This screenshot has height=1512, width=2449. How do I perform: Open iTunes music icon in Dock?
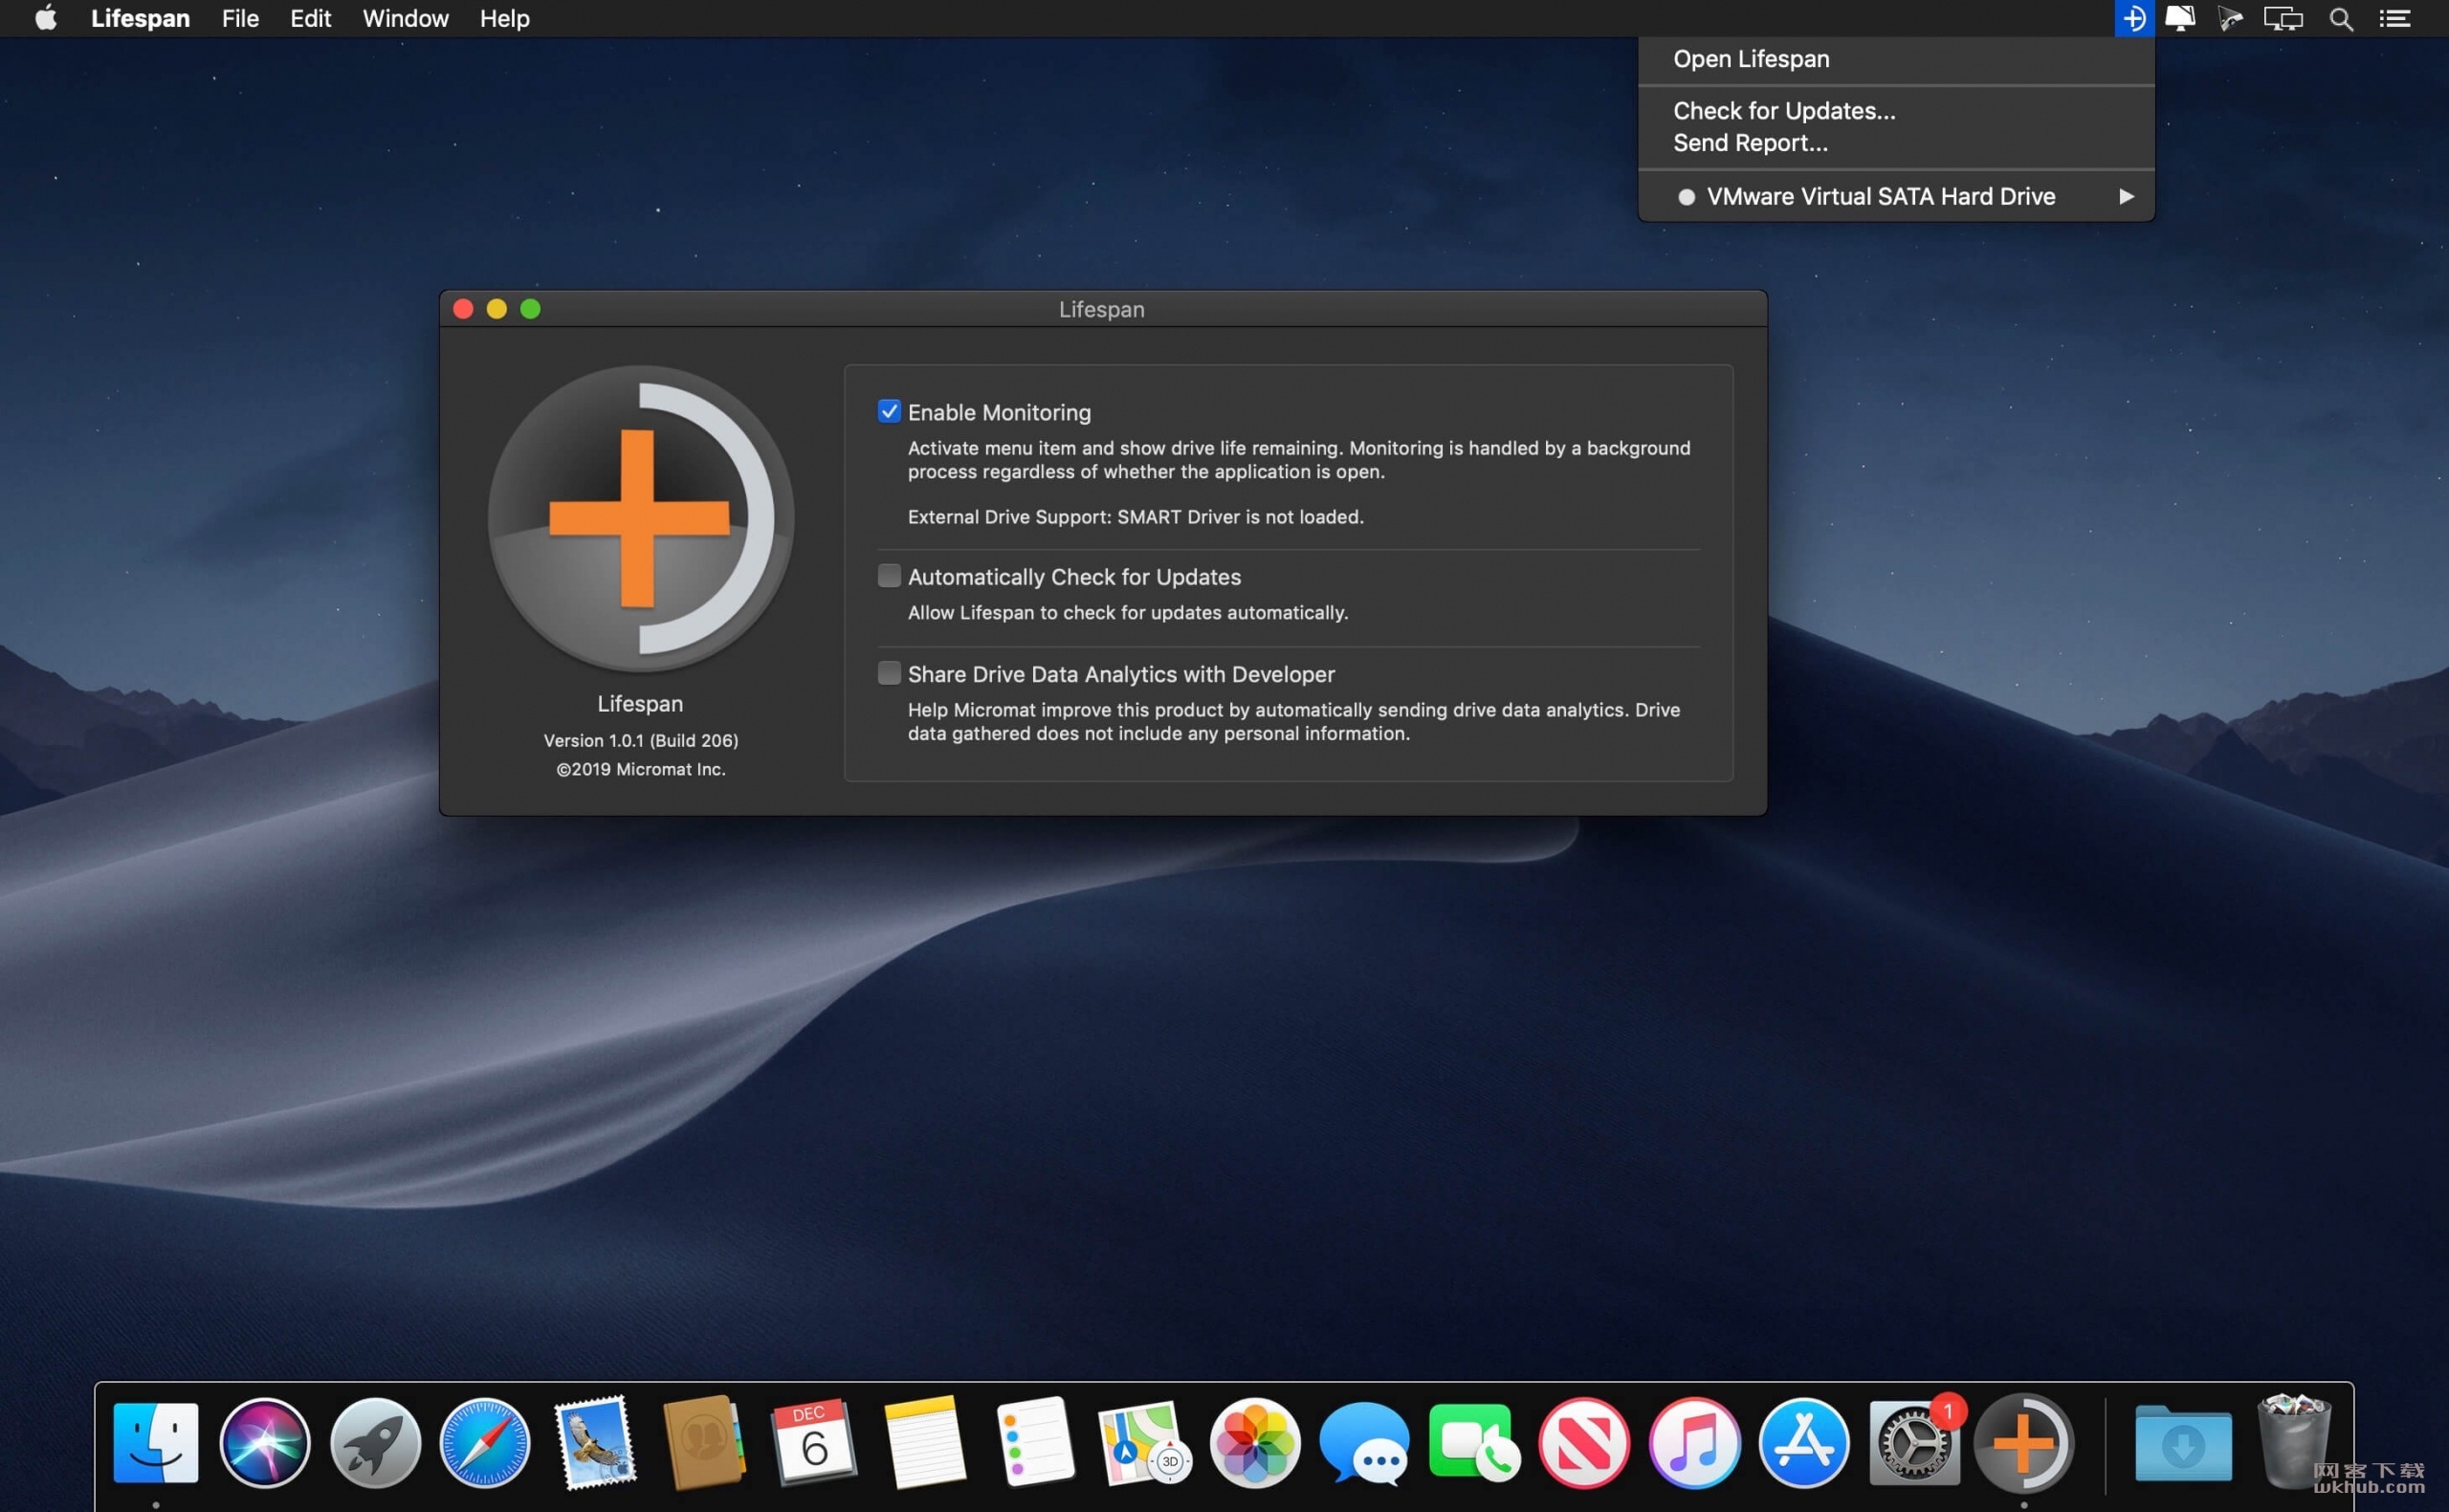click(1694, 1443)
